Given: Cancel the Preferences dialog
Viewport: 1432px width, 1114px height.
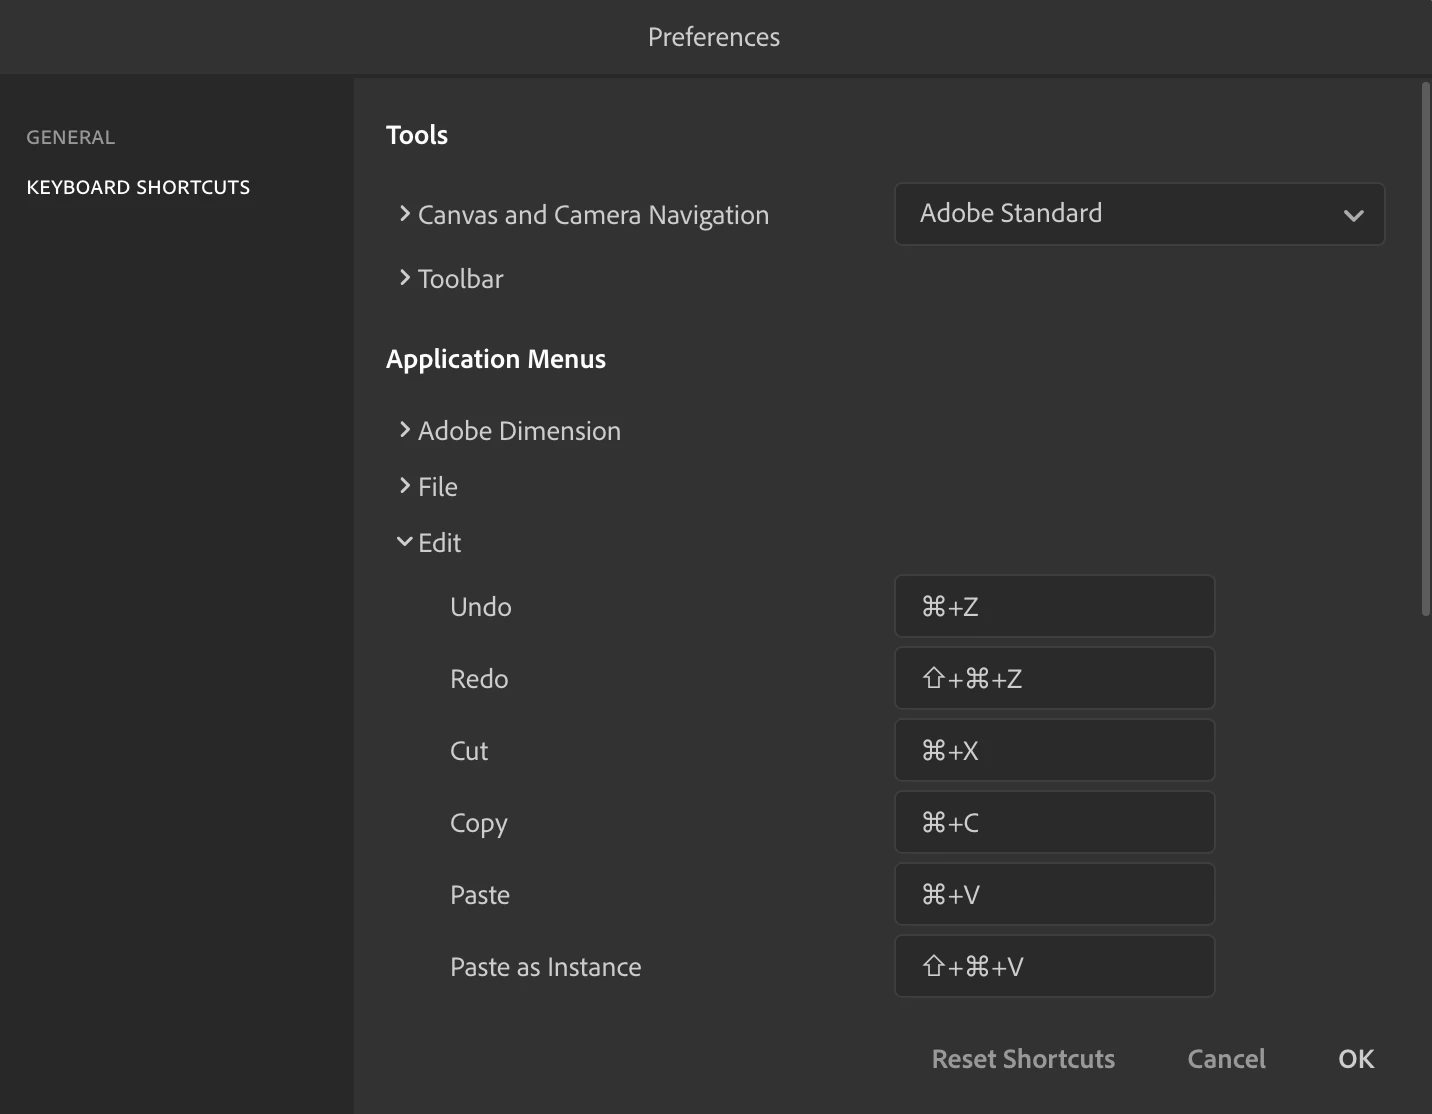Looking at the screenshot, I should click(1226, 1059).
